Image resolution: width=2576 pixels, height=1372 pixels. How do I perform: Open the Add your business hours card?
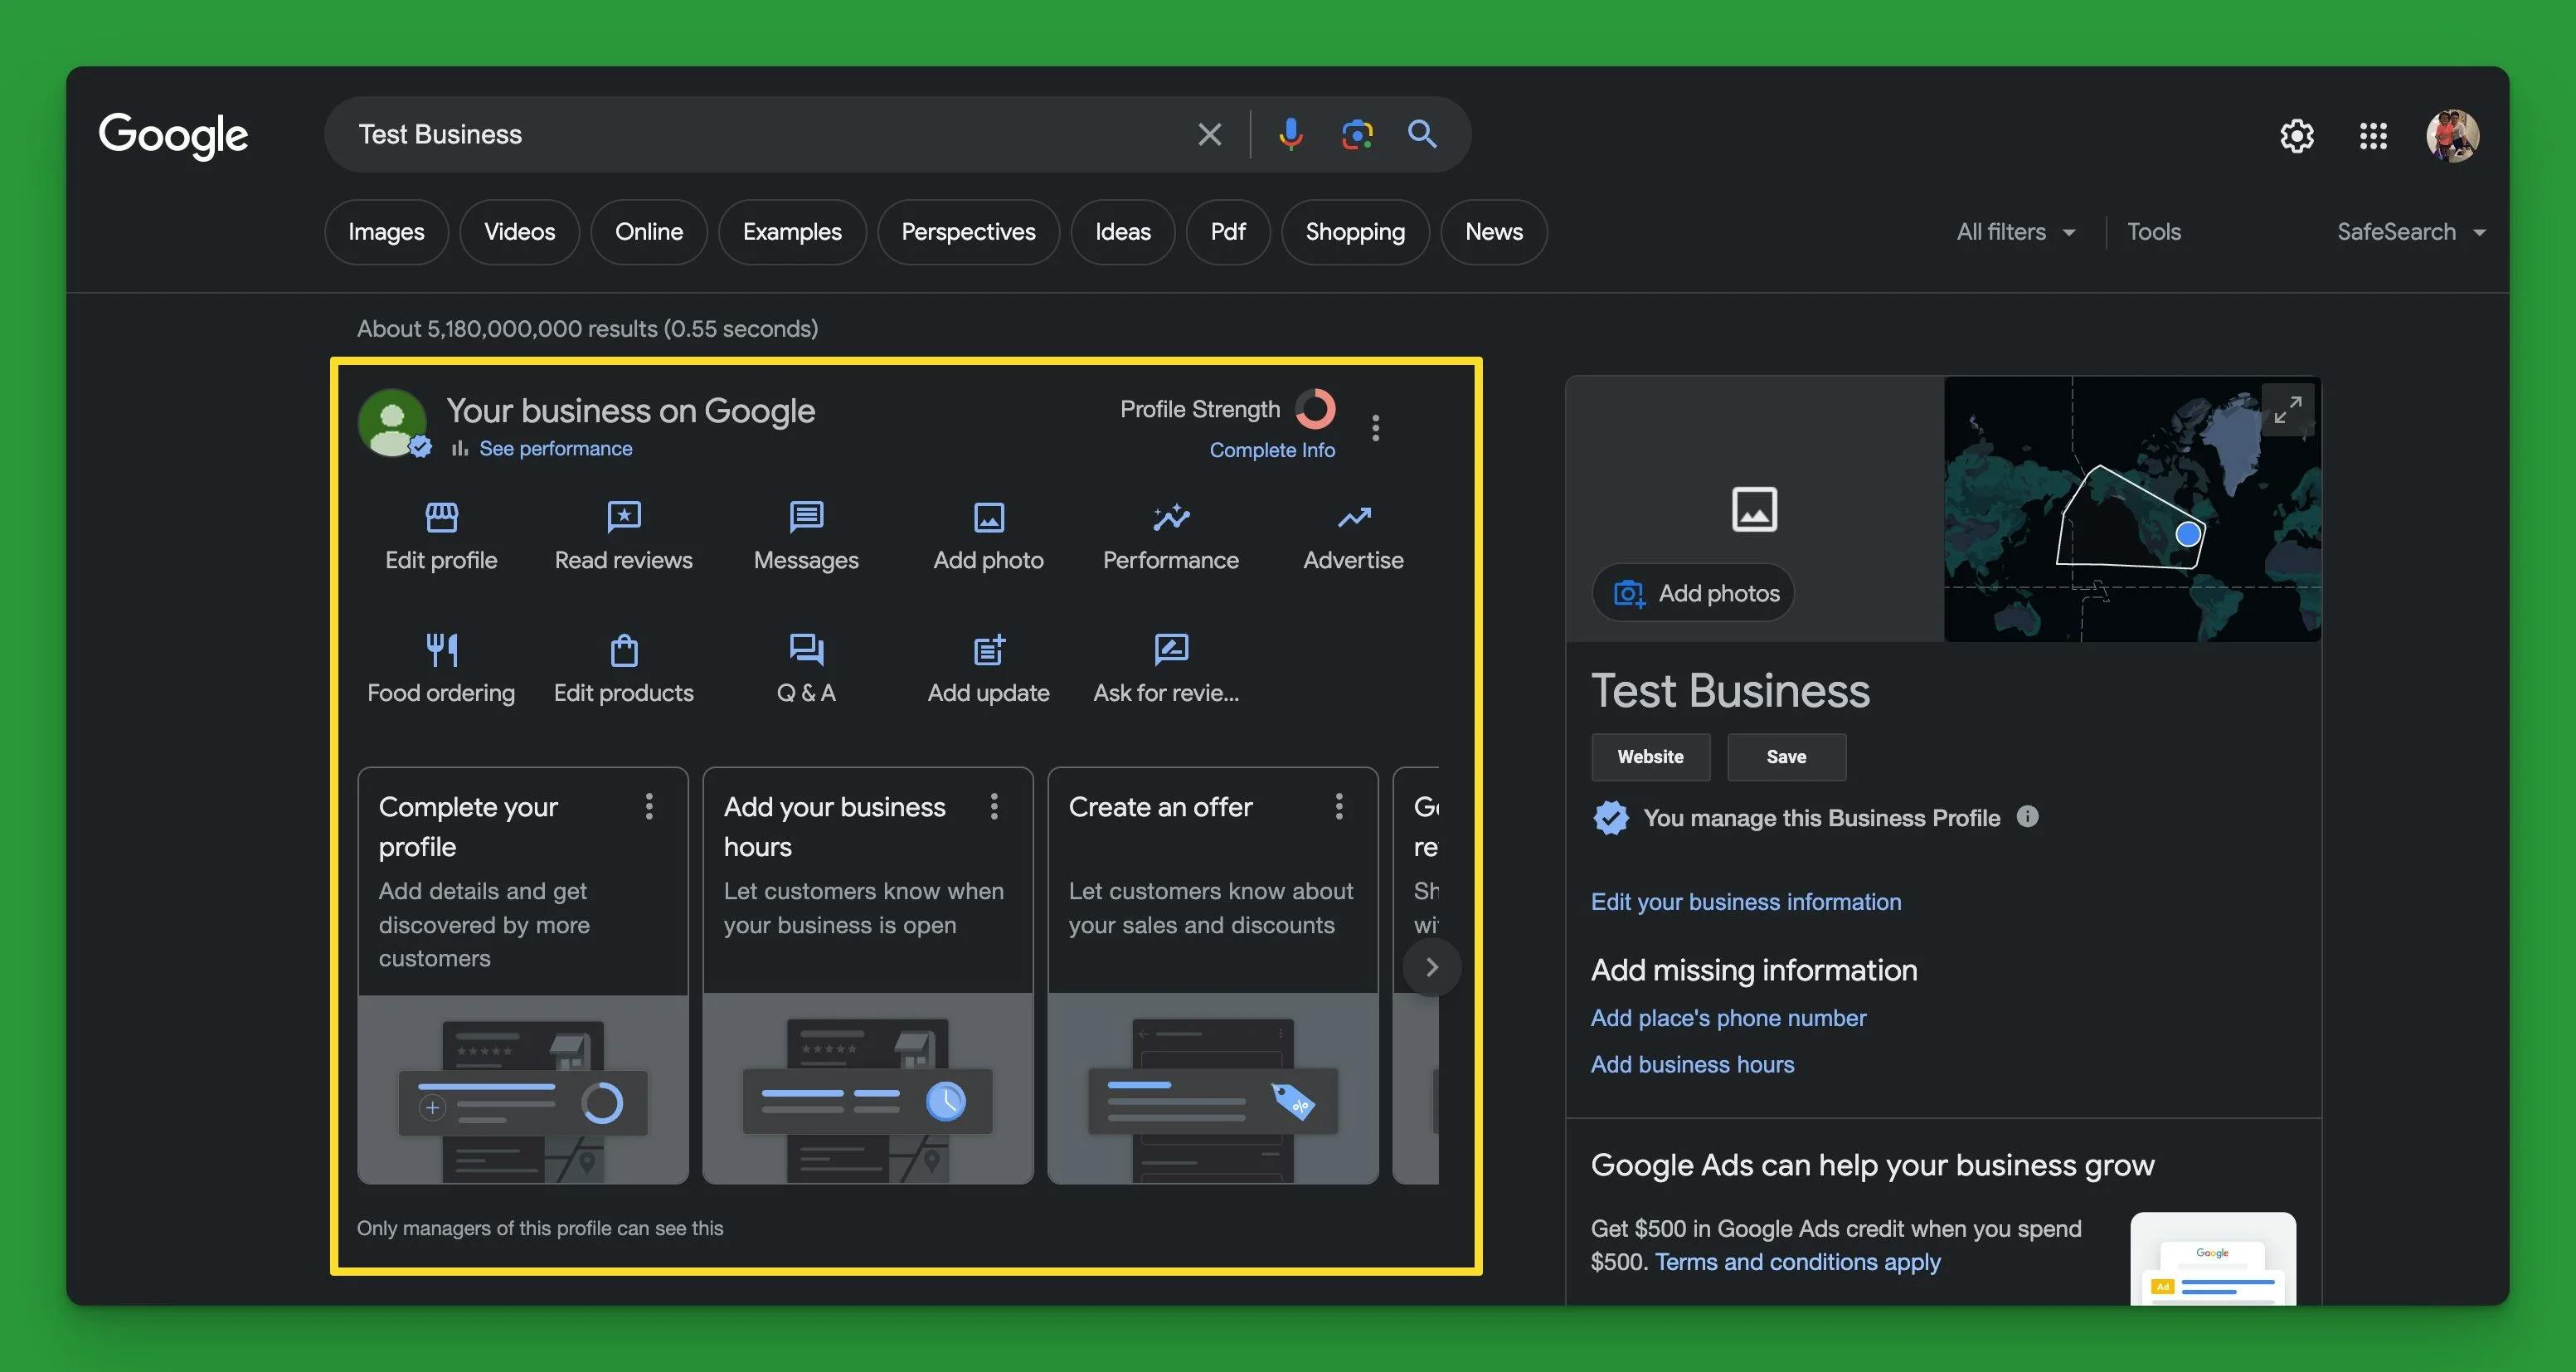click(x=868, y=975)
